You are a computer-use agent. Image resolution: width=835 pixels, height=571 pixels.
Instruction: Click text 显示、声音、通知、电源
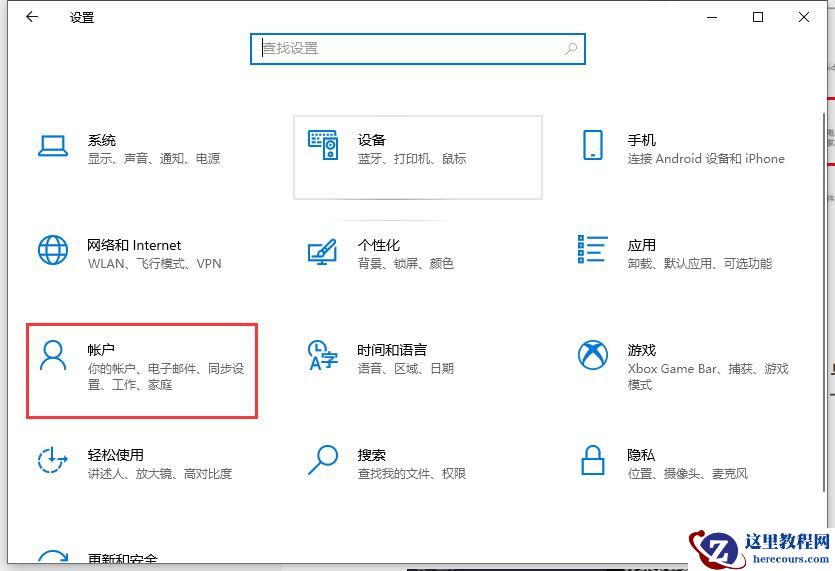154,159
